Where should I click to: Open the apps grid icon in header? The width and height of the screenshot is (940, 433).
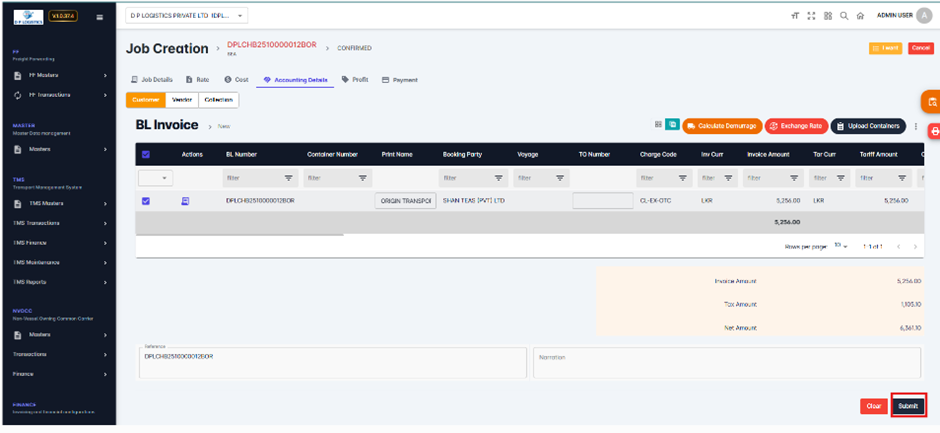pos(828,16)
